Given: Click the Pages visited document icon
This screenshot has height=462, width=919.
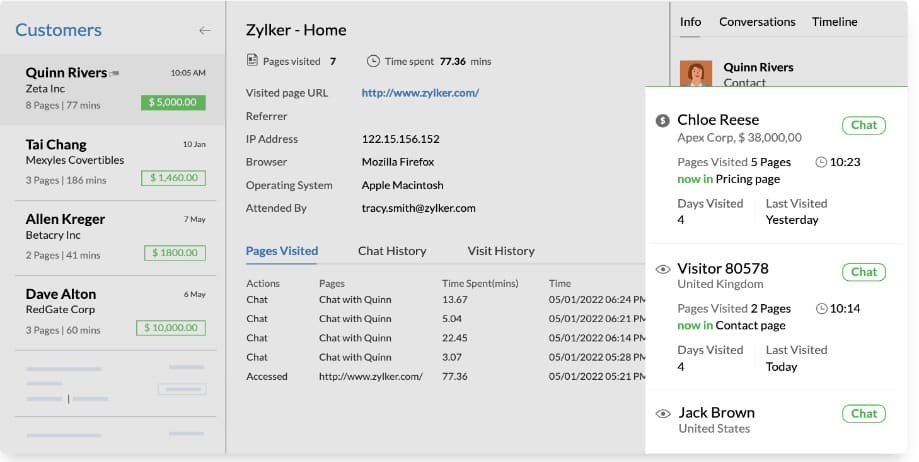Looking at the screenshot, I should coord(252,61).
